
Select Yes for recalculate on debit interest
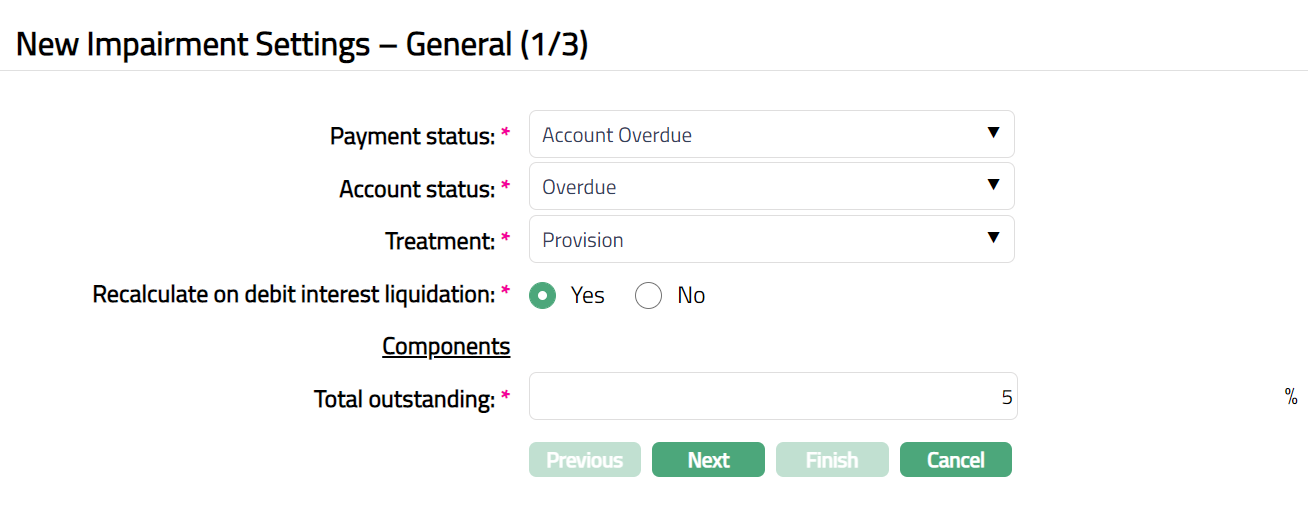(x=543, y=296)
